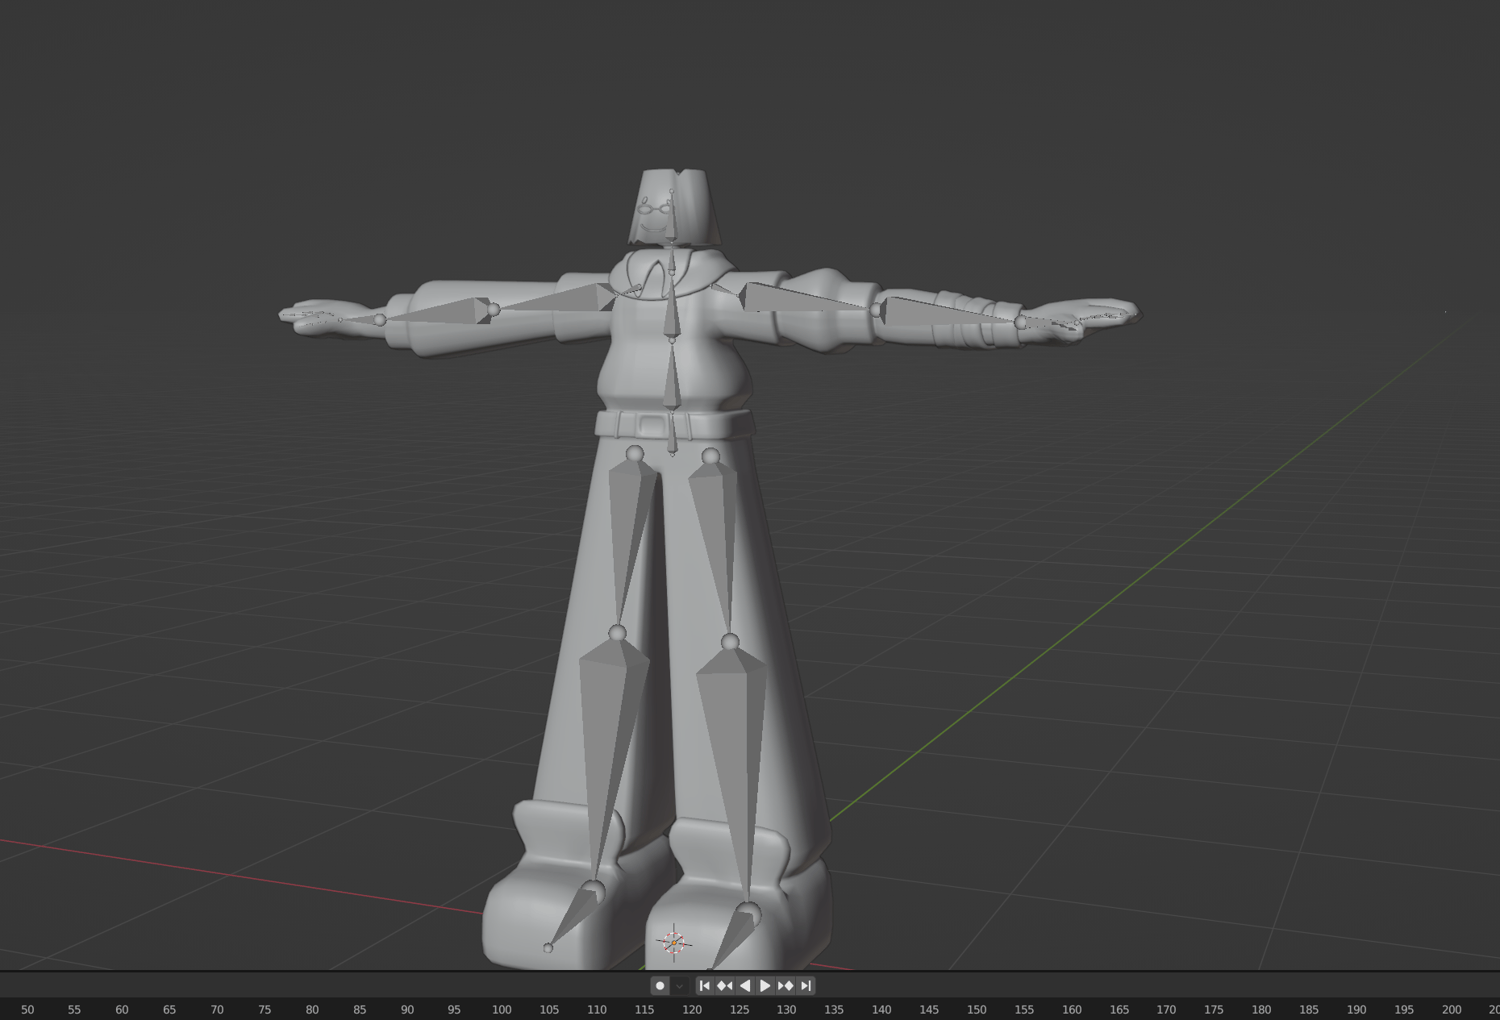Jump to the next keyframe
The width and height of the screenshot is (1500, 1020).
coord(785,985)
